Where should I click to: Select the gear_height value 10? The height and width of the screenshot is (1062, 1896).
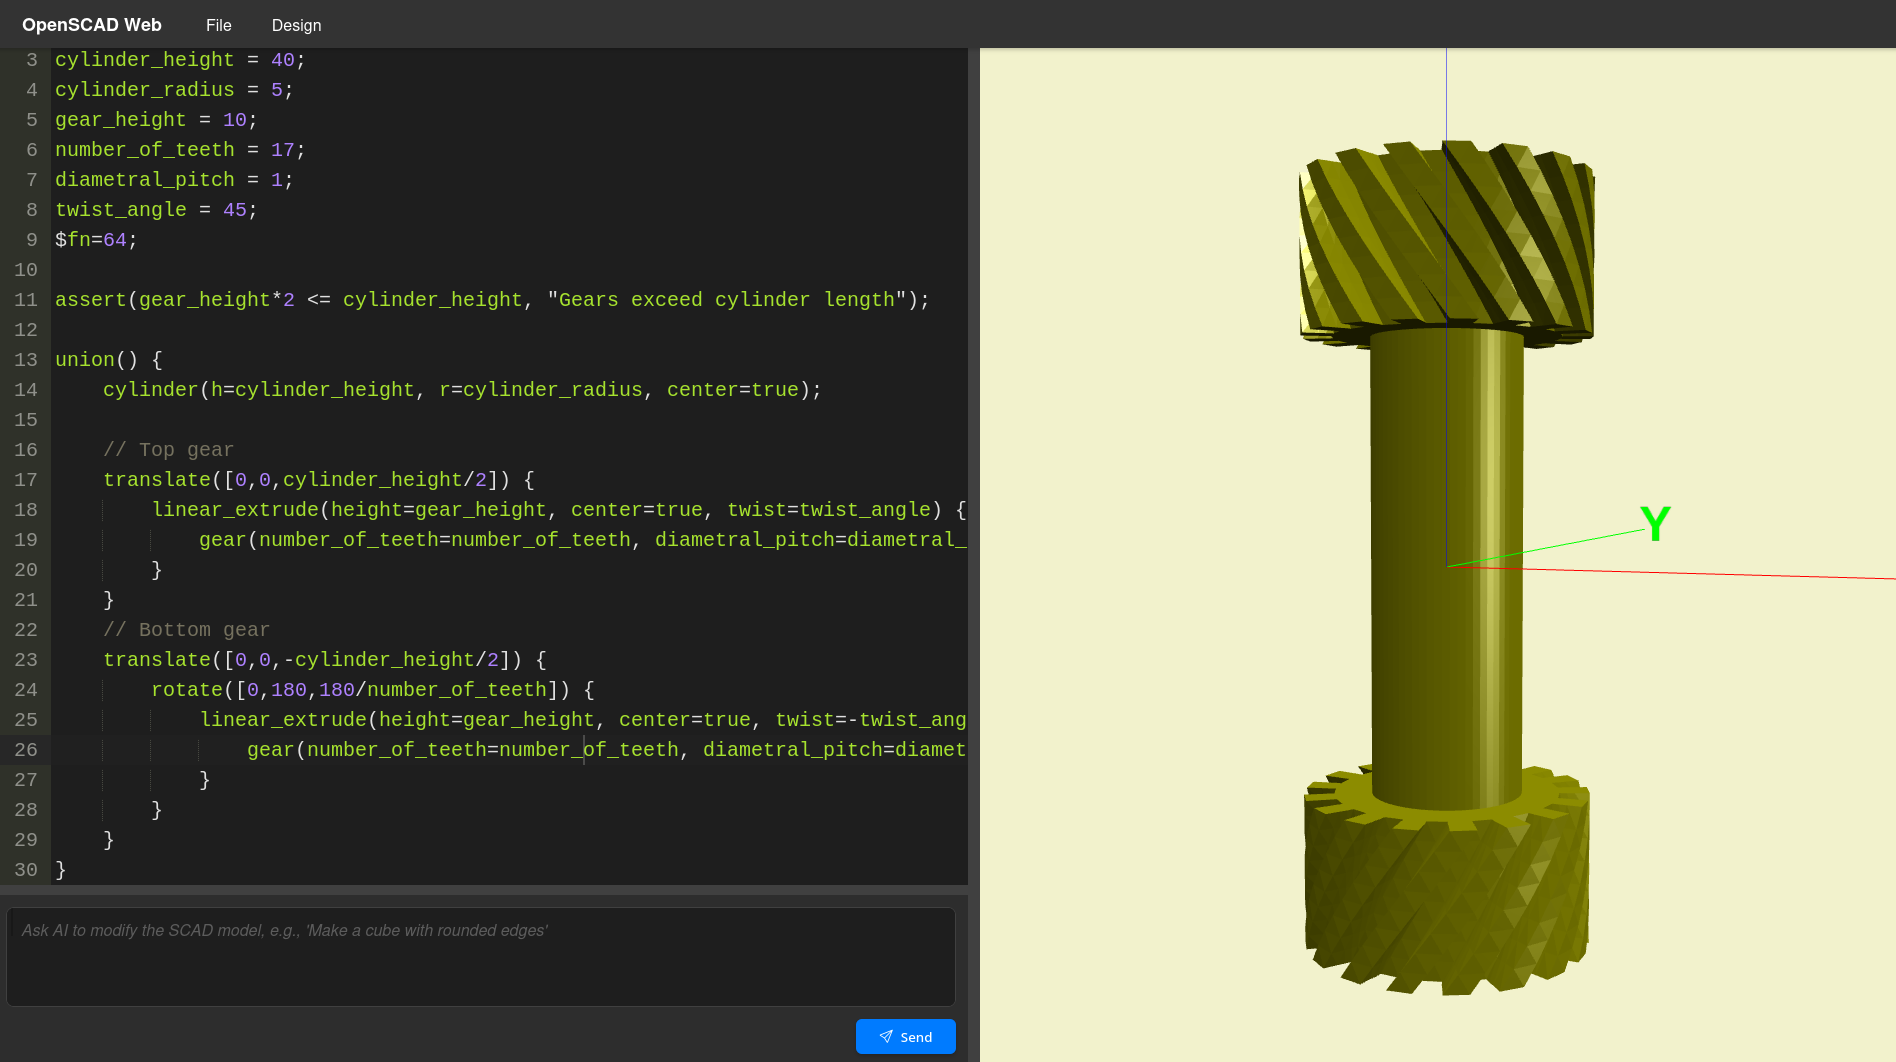click(x=234, y=119)
